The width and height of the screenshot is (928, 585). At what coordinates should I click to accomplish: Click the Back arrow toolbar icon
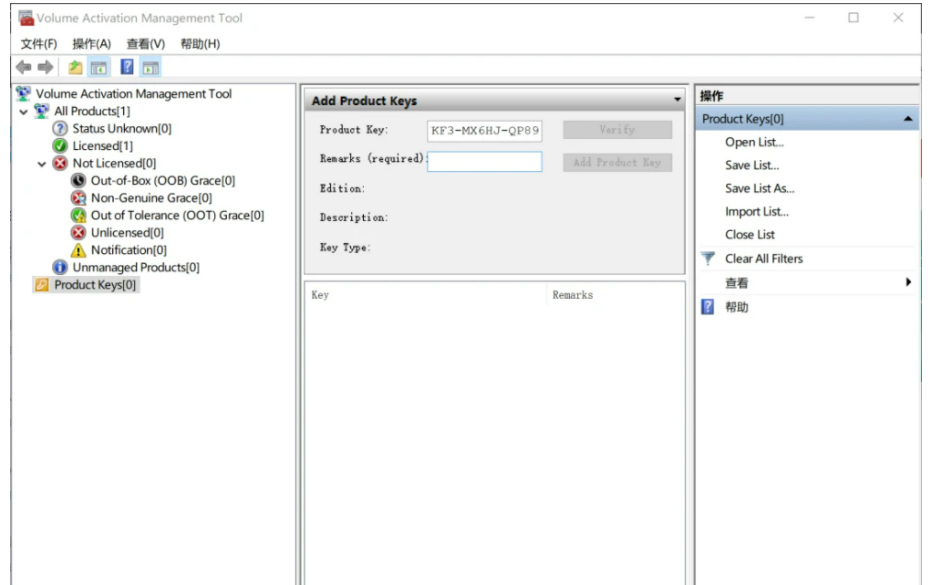[24, 67]
